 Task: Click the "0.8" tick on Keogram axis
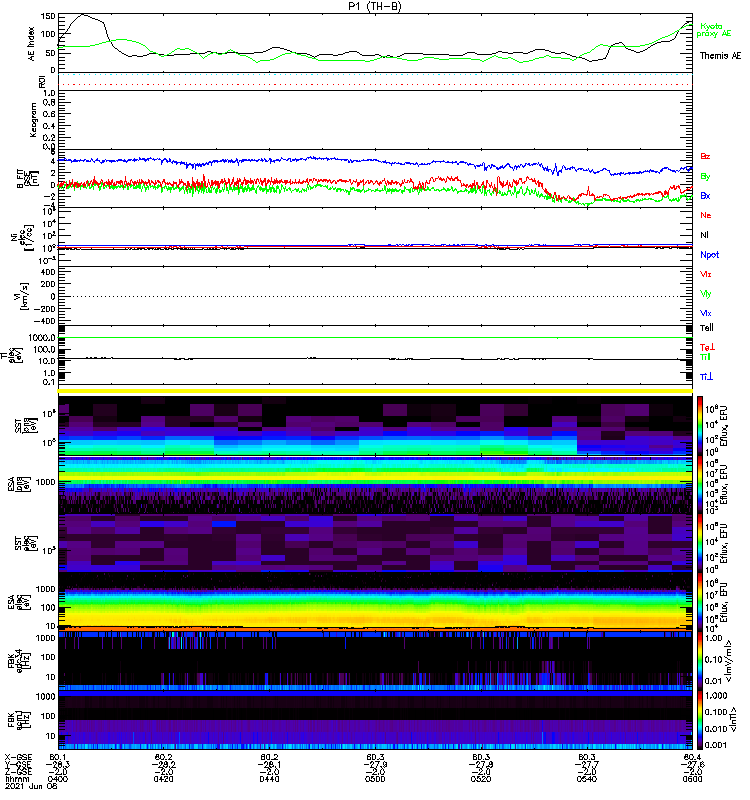49,102
